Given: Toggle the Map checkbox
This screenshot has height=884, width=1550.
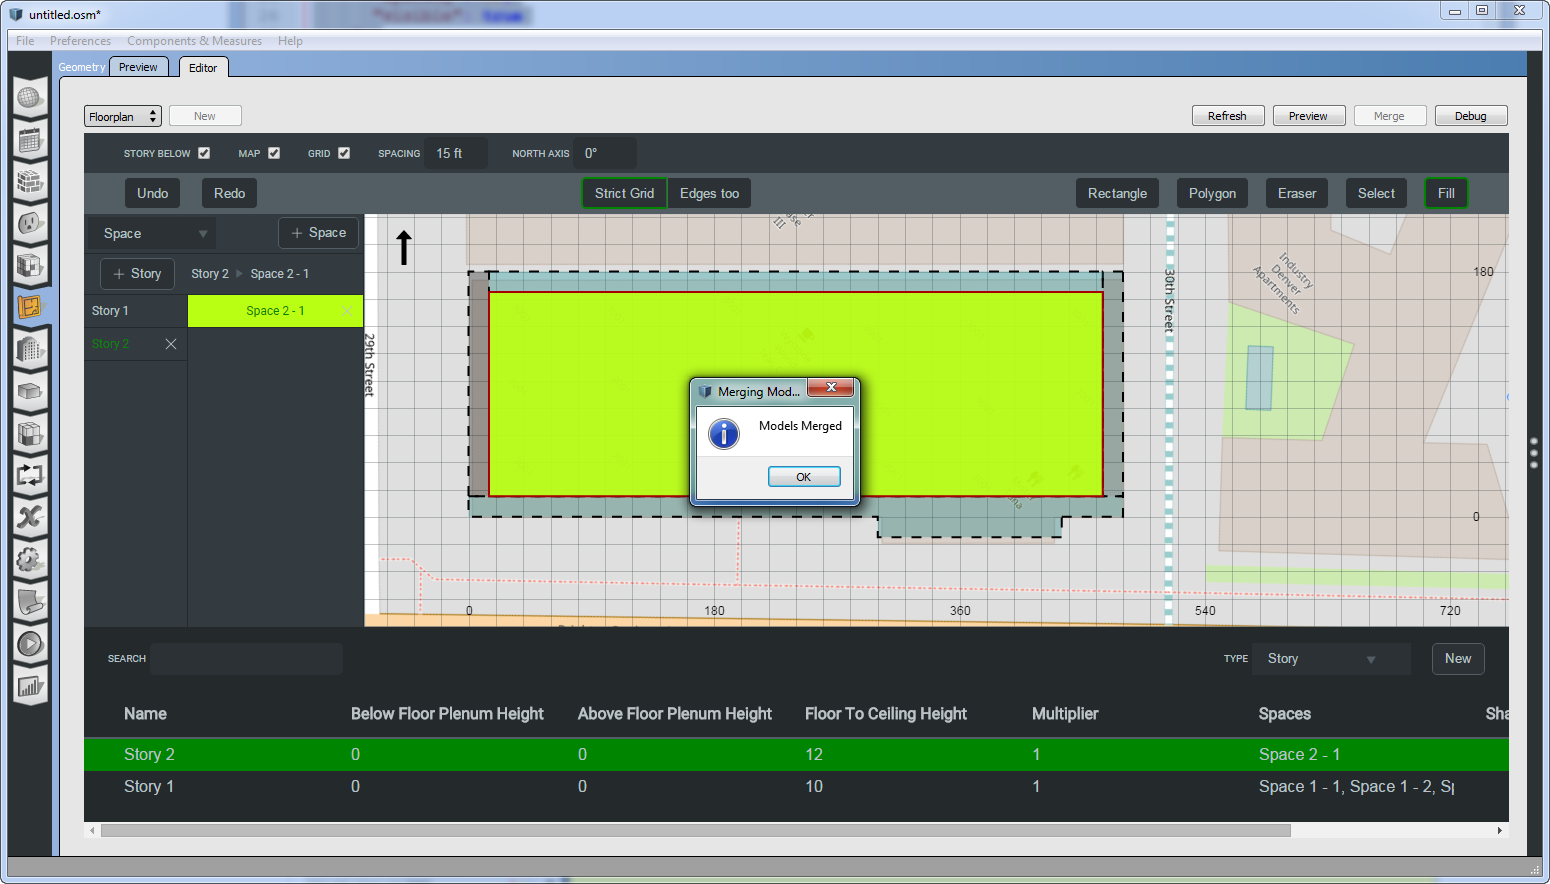Looking at the screenshot, I should pos(274,153).
